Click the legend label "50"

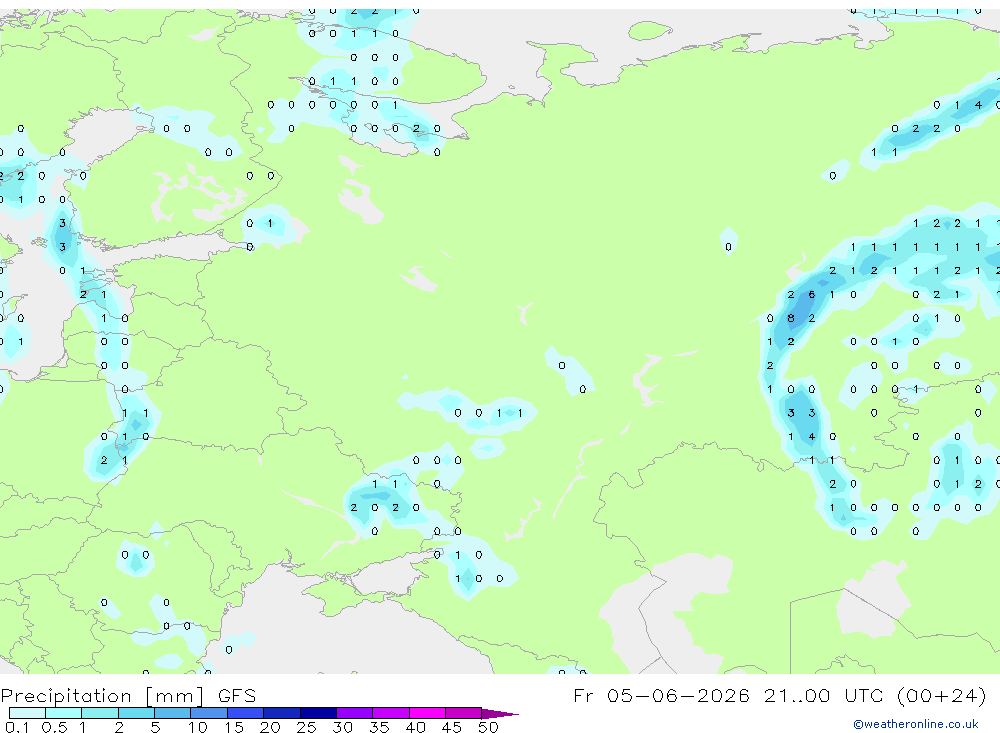(x=488, y=727)
